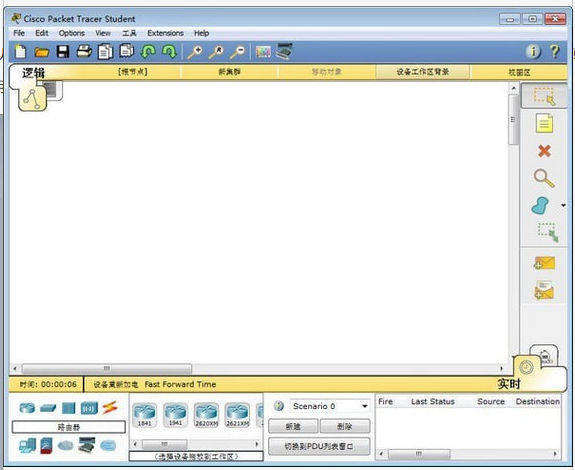Click the Paste icon in toolbar
Image resolution: width=575 pixels, height=470 pixels.
[127, 51]
